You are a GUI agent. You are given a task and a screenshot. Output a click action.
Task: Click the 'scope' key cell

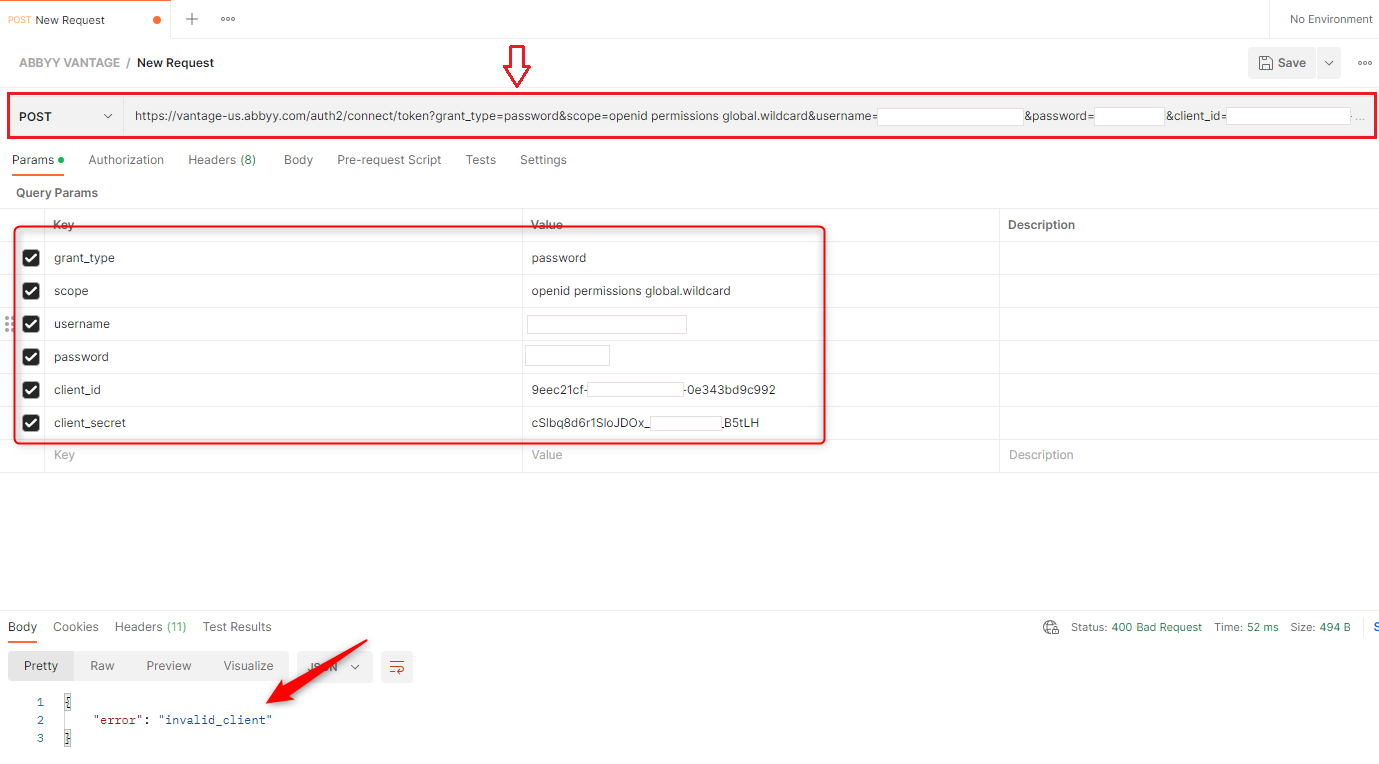(283, 291)
